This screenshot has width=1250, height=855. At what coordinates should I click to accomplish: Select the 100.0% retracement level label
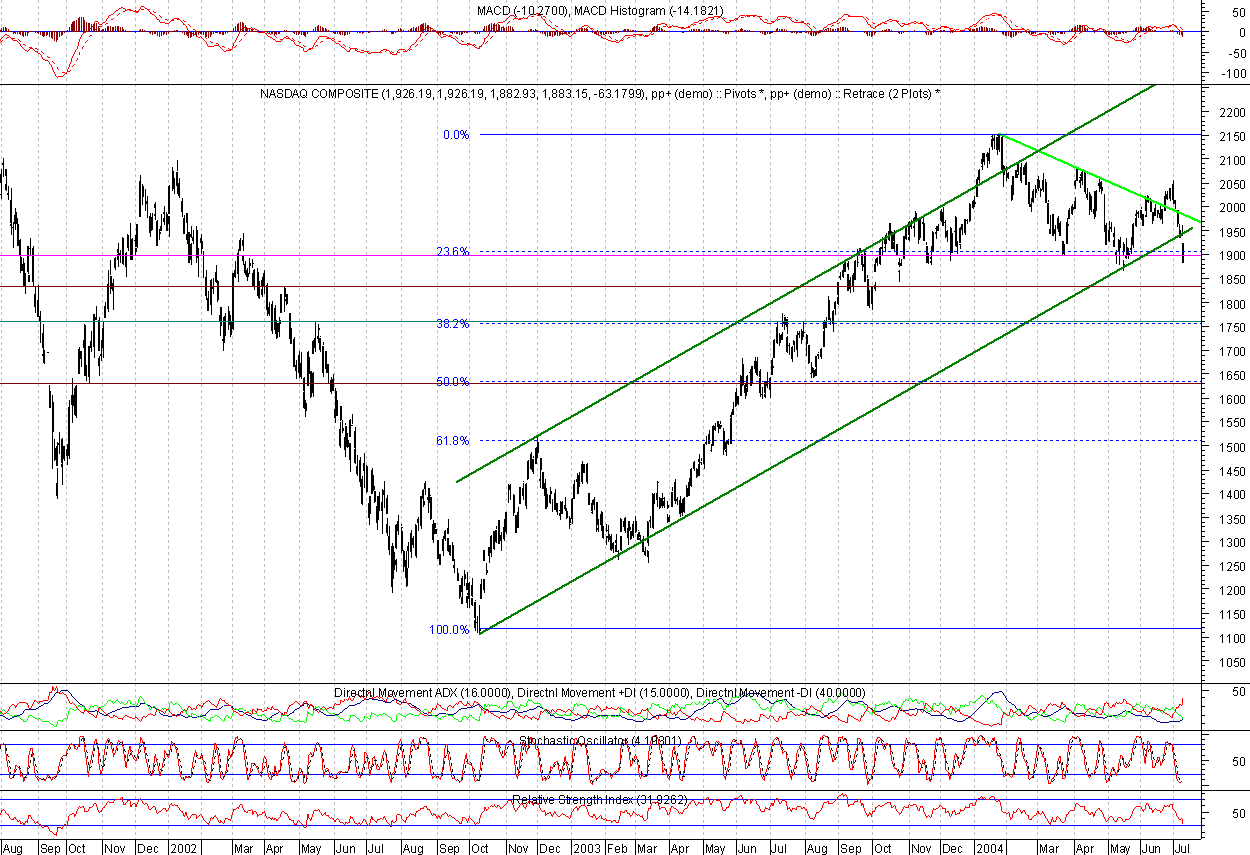pos(451,630)
